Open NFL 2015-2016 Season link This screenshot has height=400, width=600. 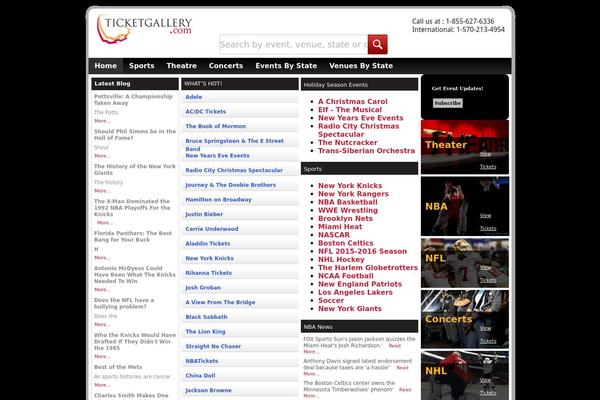tap(362, 251)
